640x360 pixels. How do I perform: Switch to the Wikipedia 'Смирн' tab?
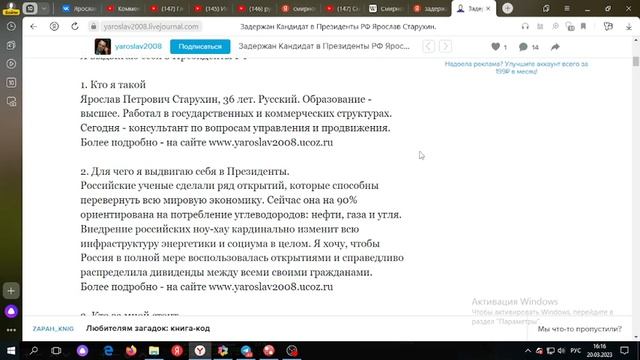coord(386,8)
